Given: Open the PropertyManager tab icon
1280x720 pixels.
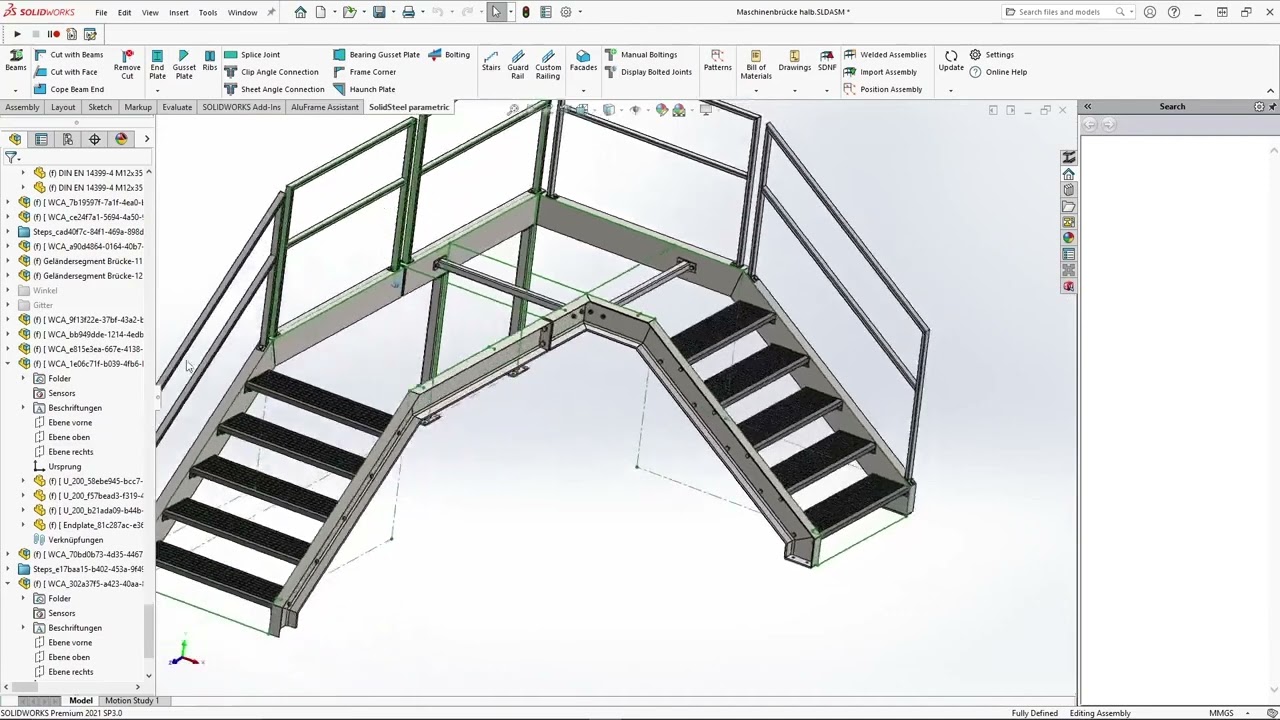Looking at the screenshot, I should (x=41, y=139).
